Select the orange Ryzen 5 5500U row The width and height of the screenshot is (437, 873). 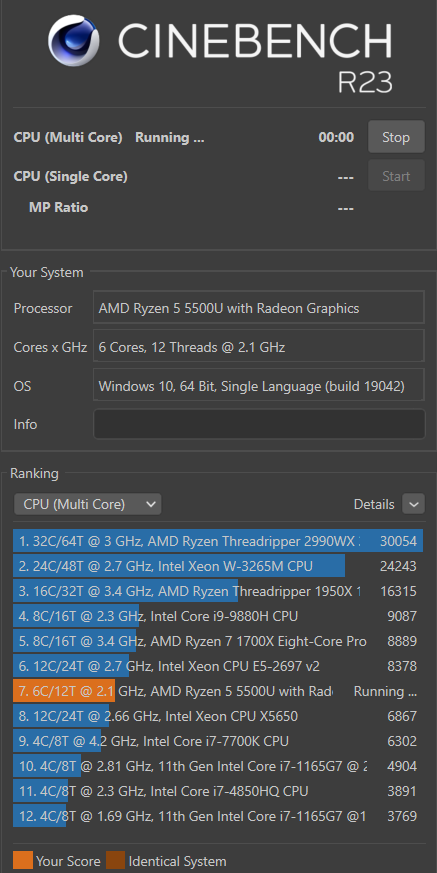[218, 691]
